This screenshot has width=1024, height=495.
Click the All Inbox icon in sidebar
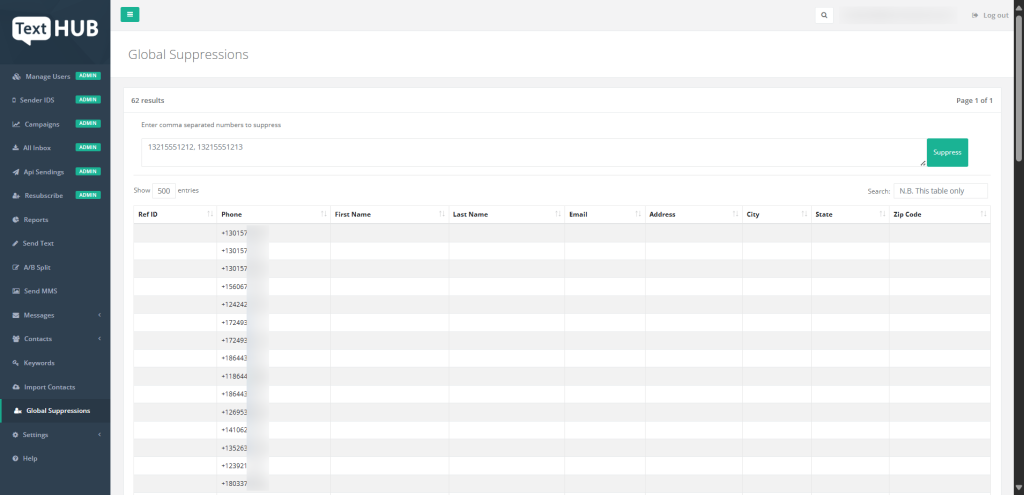15,148
